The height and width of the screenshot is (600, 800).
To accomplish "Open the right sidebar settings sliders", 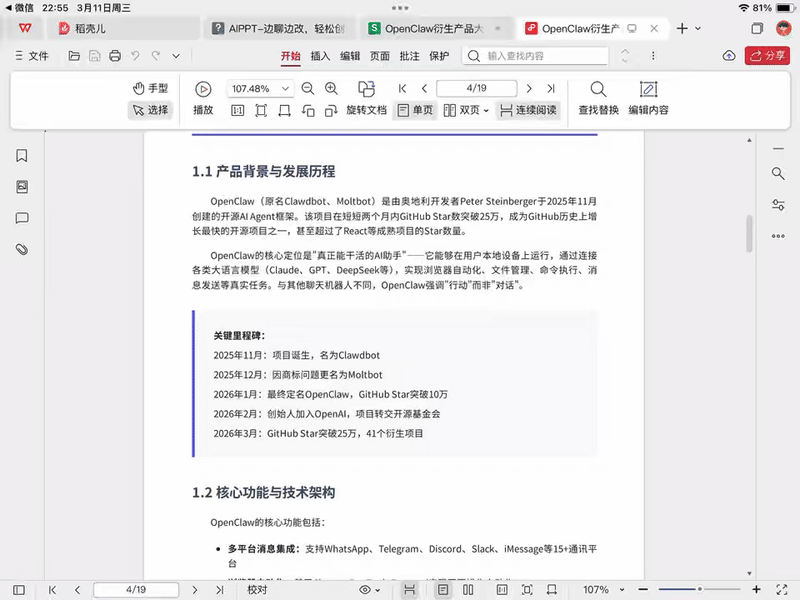I will (778, 205).
